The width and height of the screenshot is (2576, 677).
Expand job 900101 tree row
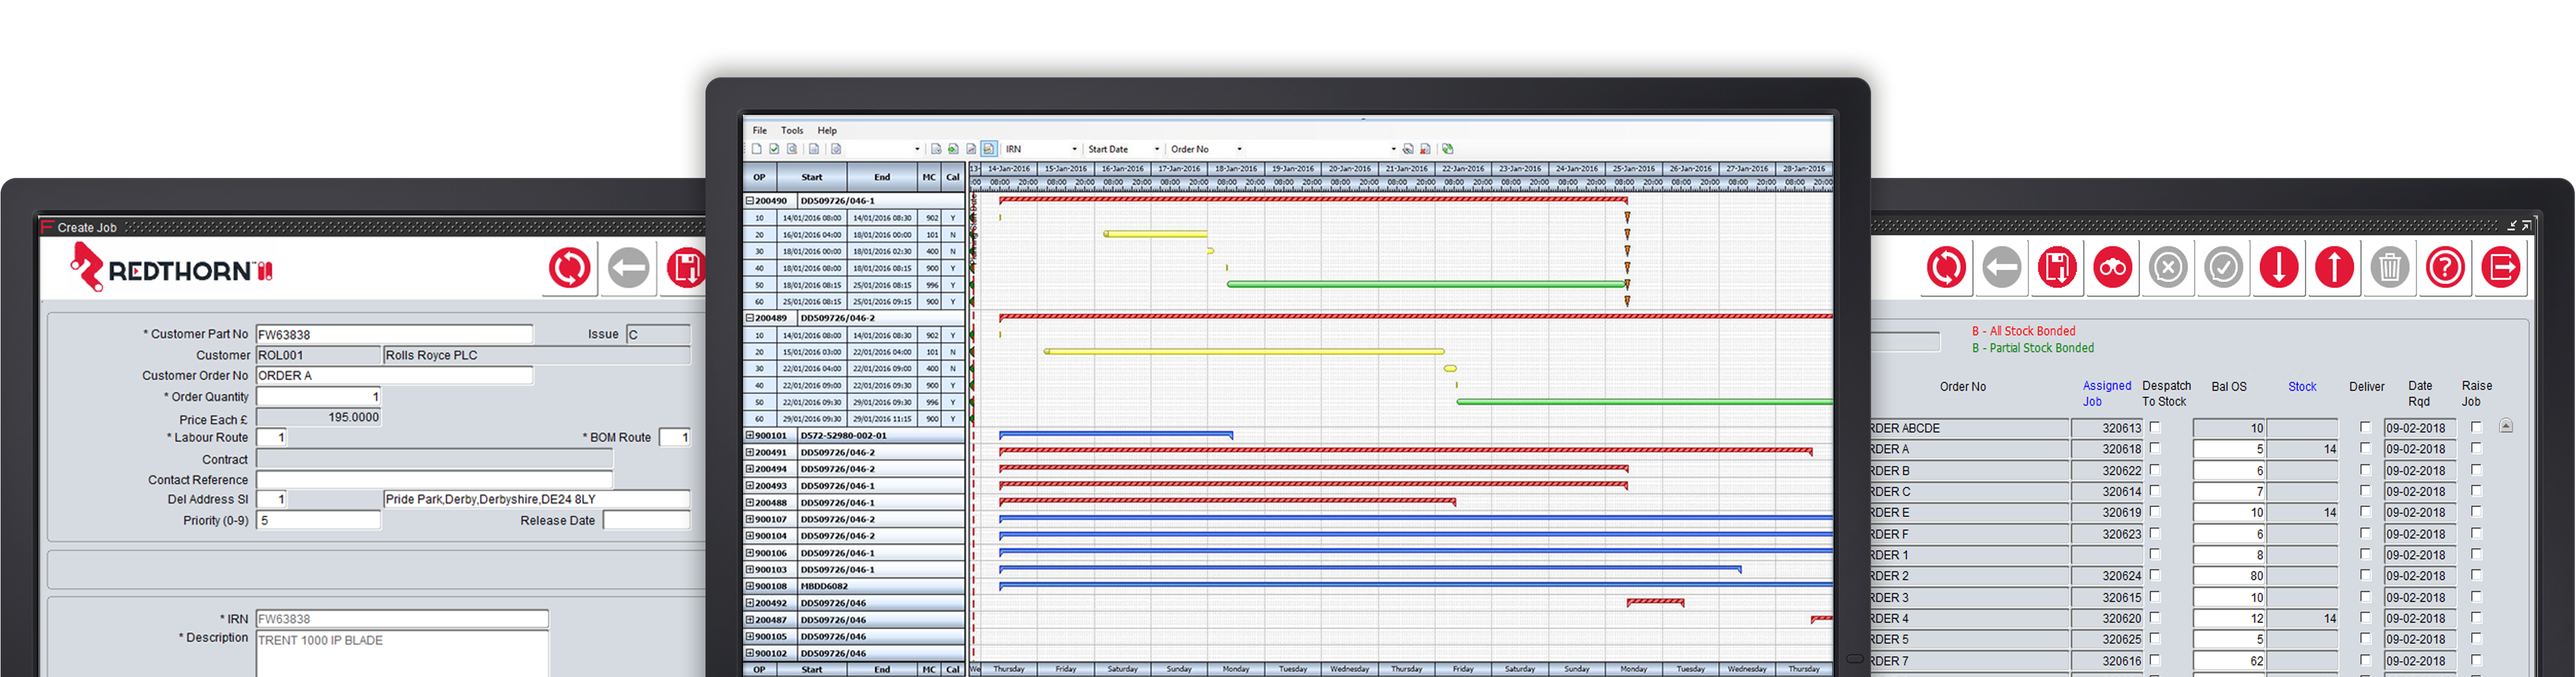pyautogui.click(x=749, y=435)
